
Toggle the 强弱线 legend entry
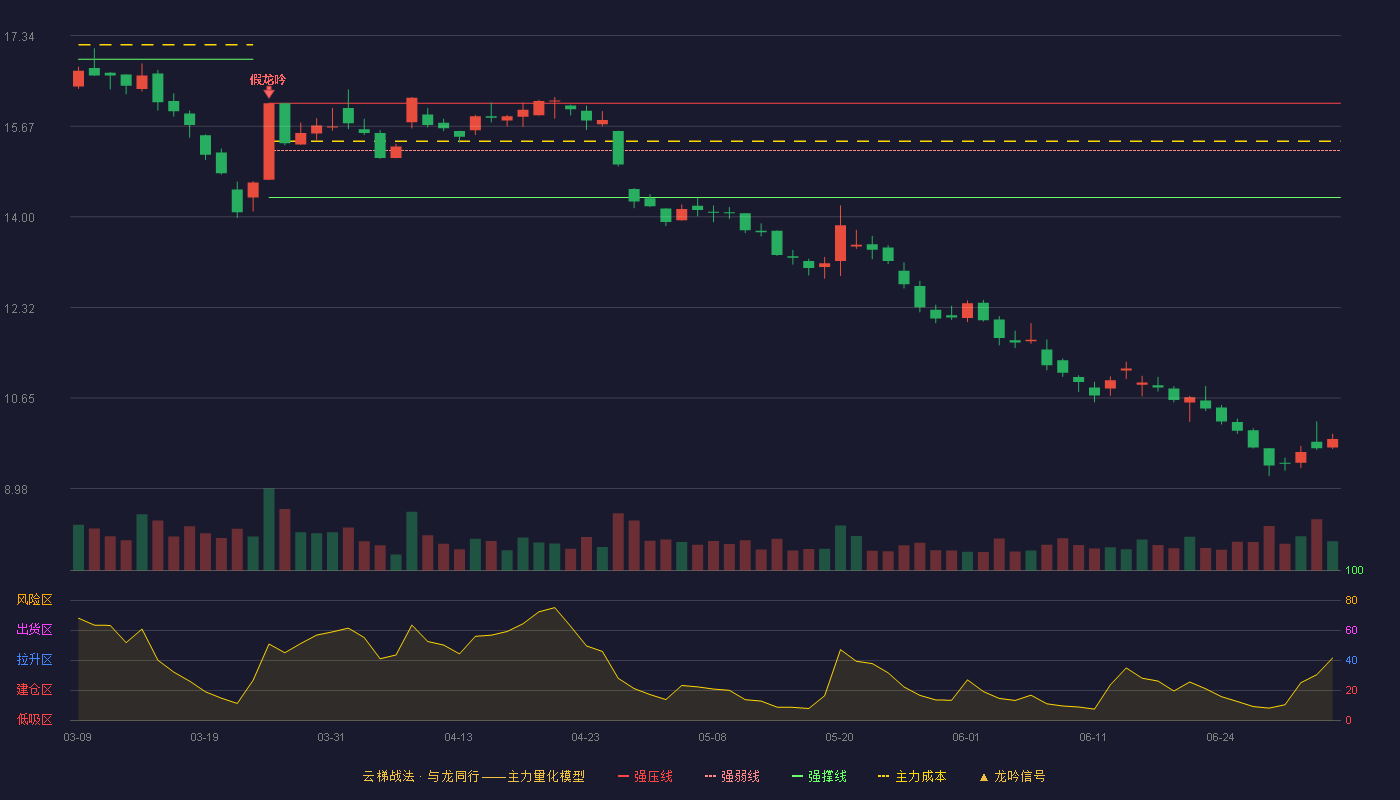pyautogui.click(x=732, y=776)
